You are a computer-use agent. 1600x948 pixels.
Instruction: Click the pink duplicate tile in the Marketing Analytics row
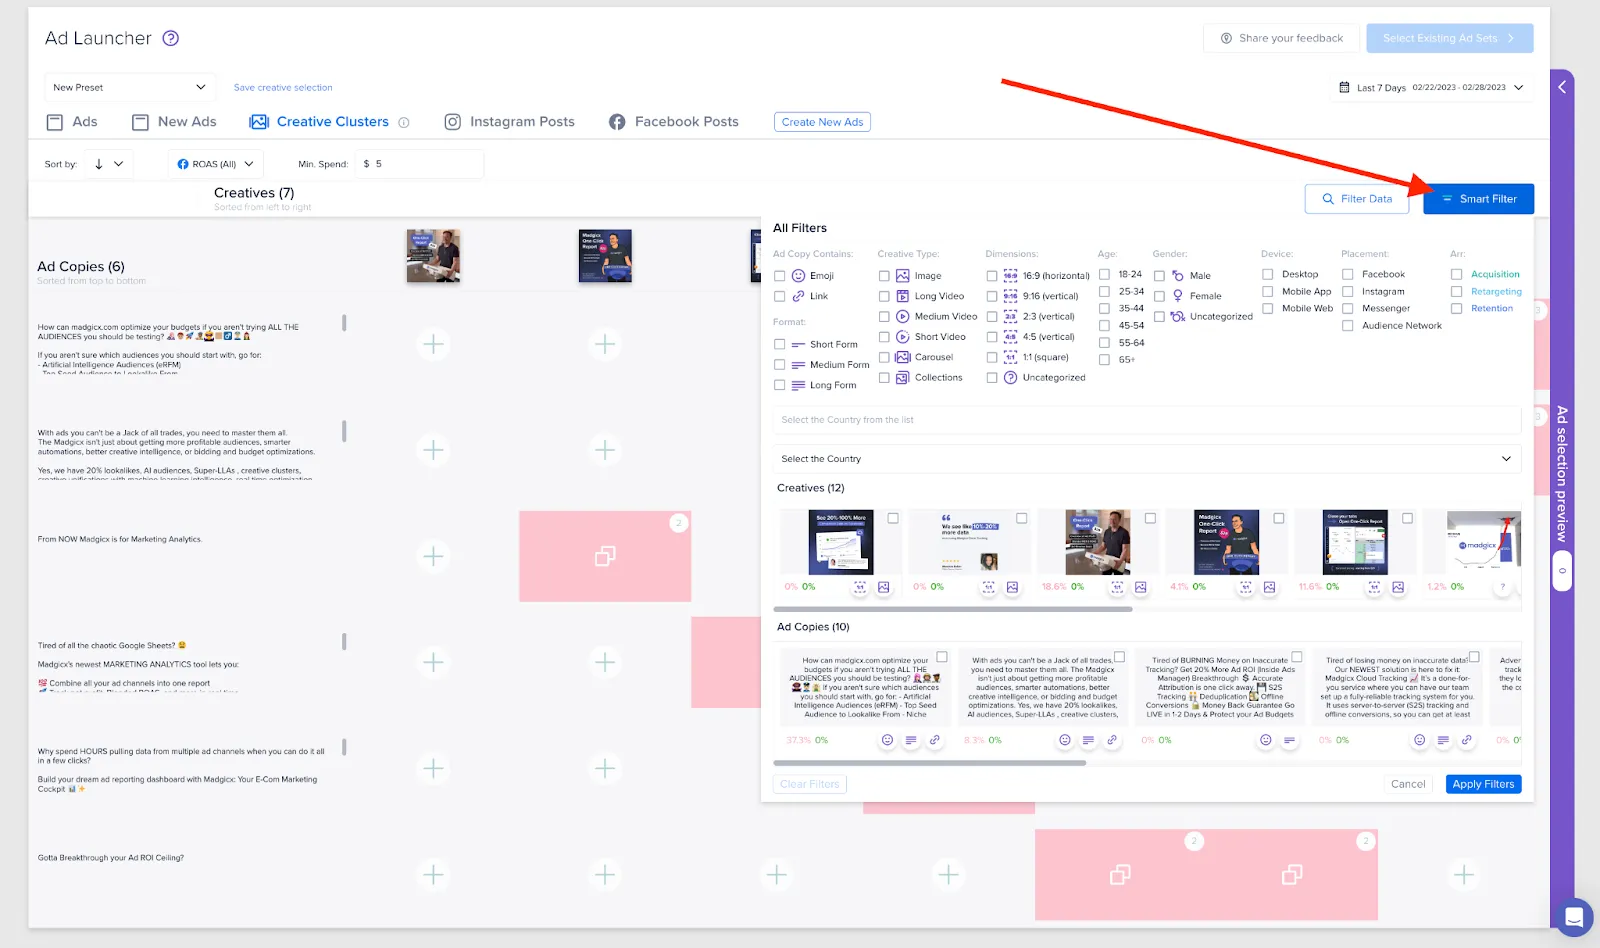point(605,556)
